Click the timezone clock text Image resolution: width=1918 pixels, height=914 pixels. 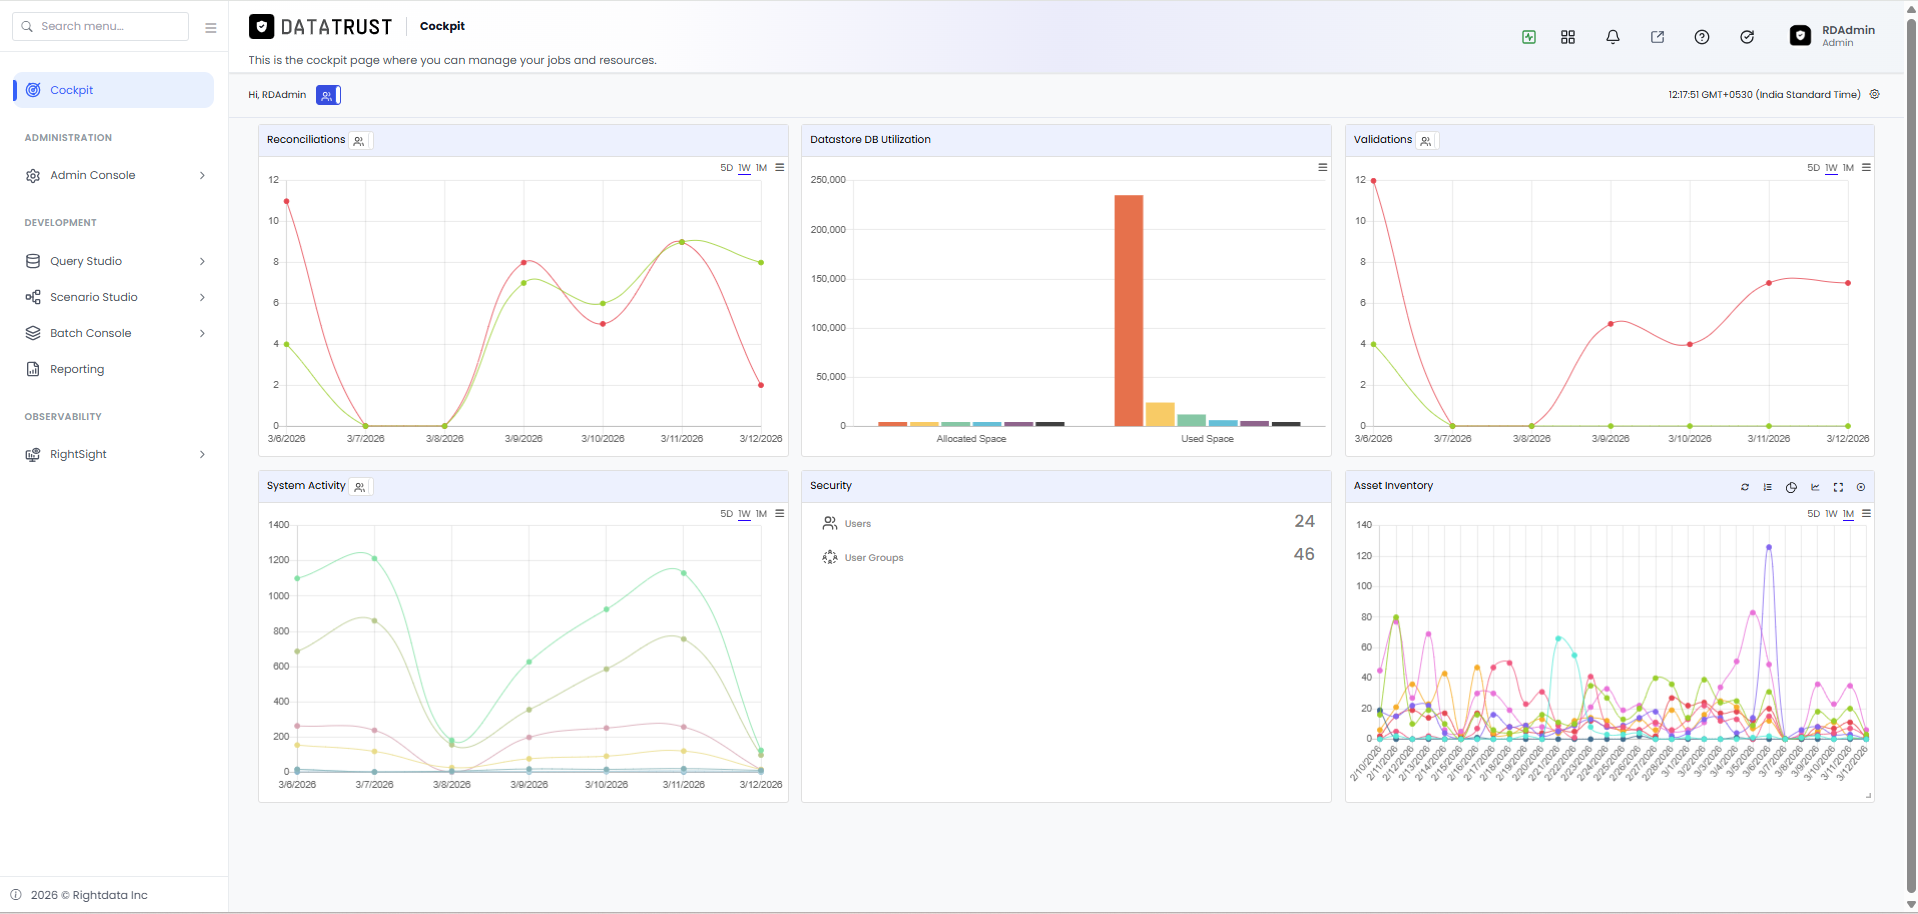pos(1764,95)
